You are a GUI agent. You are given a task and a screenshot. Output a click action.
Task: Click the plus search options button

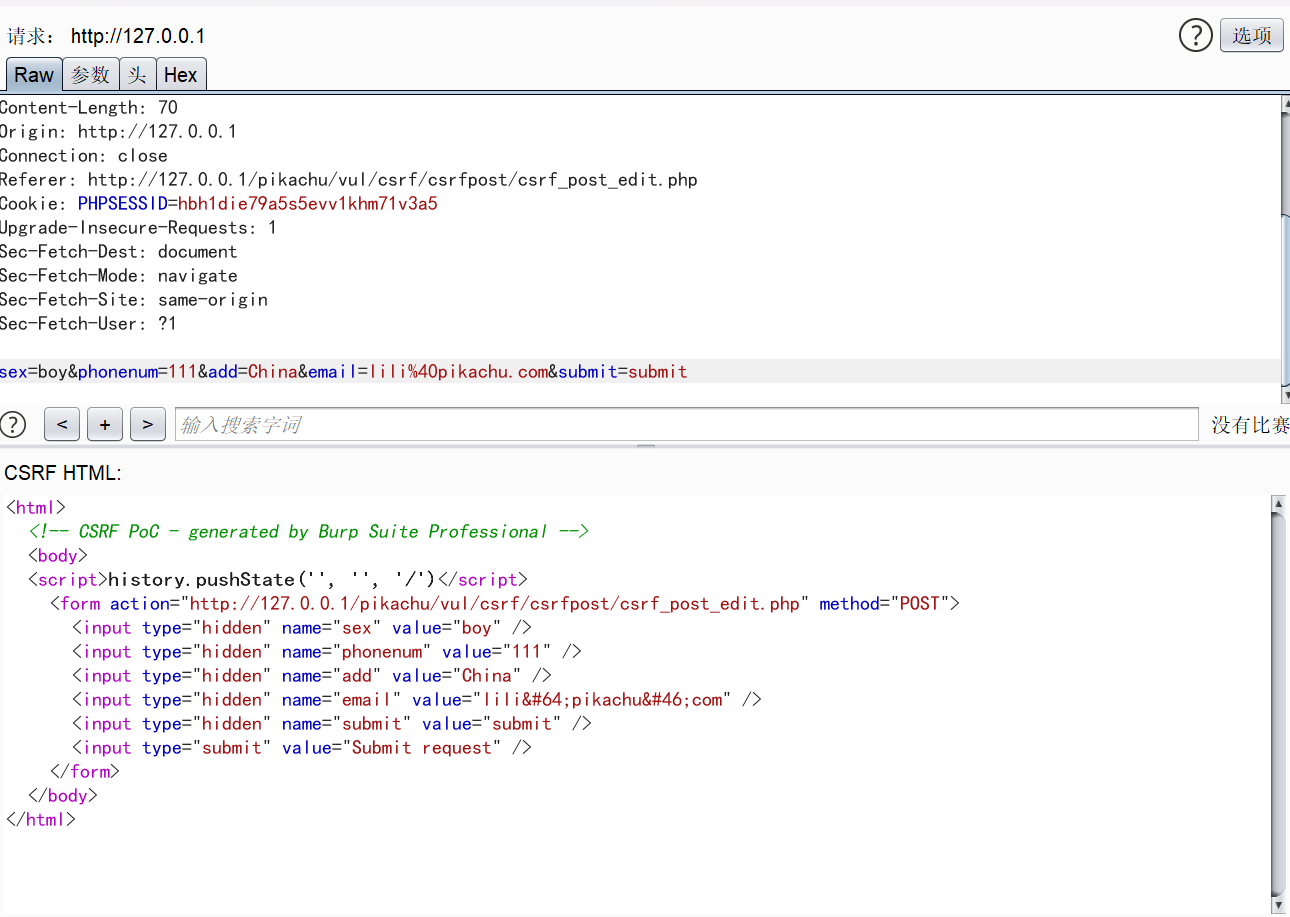tap(105, 424)
